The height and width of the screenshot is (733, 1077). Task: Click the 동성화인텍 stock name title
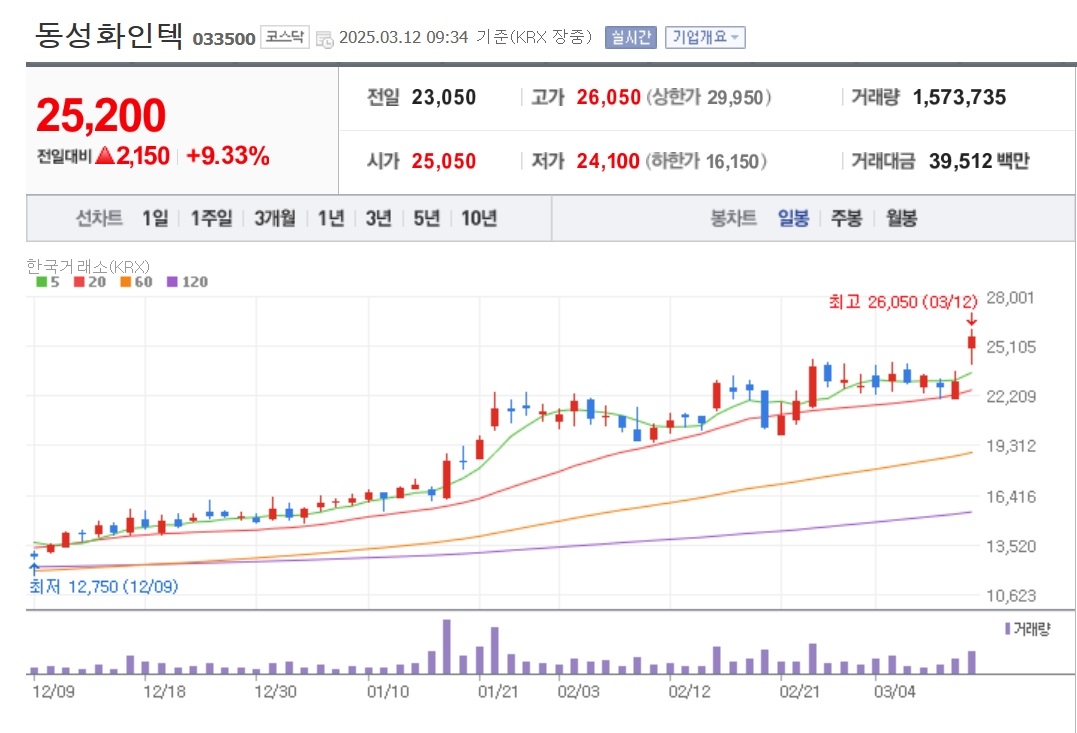pyautogui.click(x=109, y=36)
